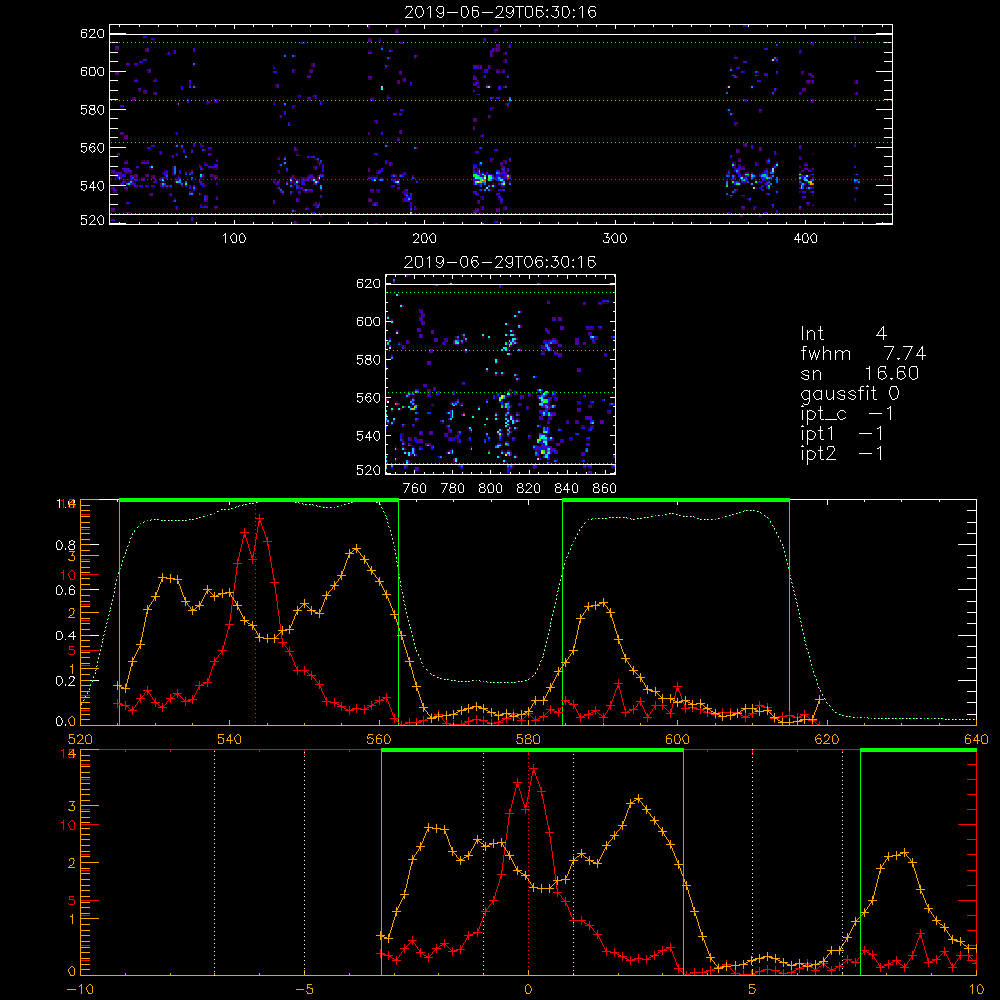
Task: Click the orange curve peak near 557 in profile plot
Action: [357, 548]
